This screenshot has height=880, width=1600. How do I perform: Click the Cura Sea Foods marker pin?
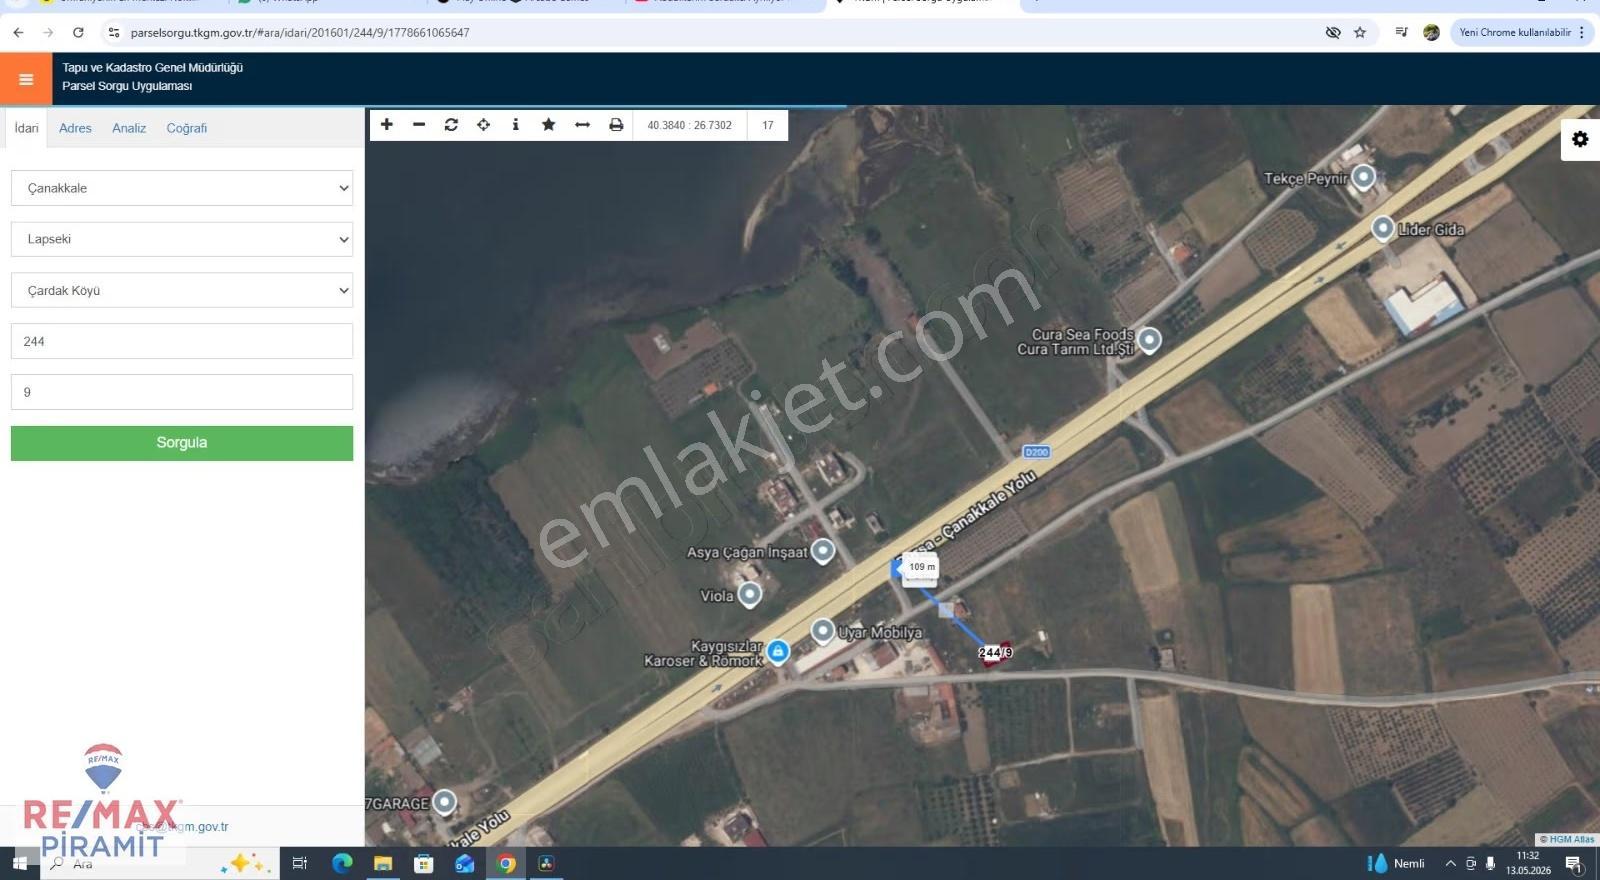coord(1149,341)
